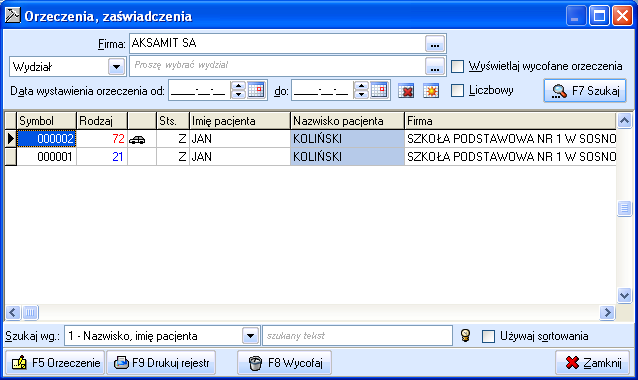
Task: Click F9 Drukuj rejestr button
Action: click(161, 363)
